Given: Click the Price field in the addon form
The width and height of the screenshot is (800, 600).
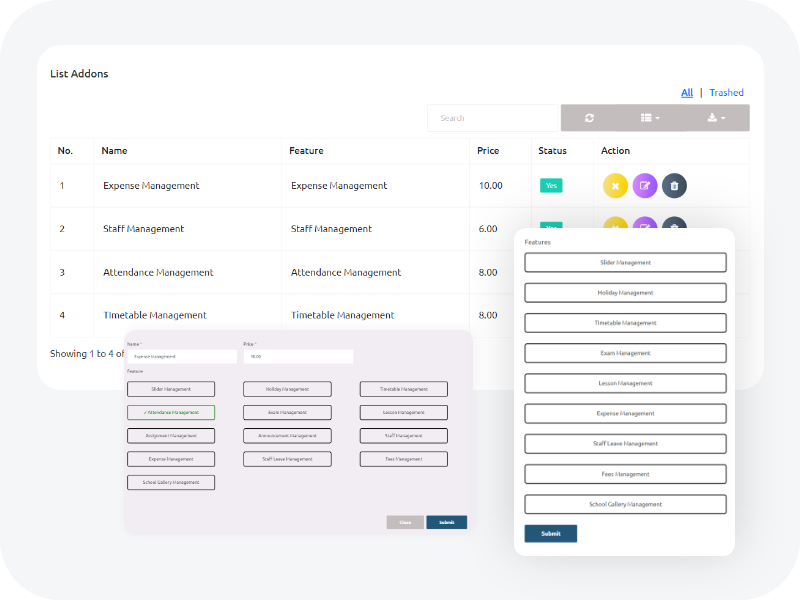Looking at the screenshot, I should pyautogui.click(x=298, y=356).
